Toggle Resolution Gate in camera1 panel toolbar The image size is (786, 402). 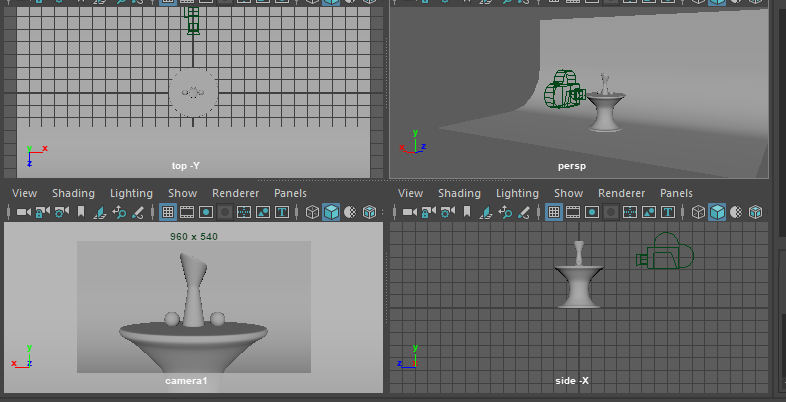205,212
